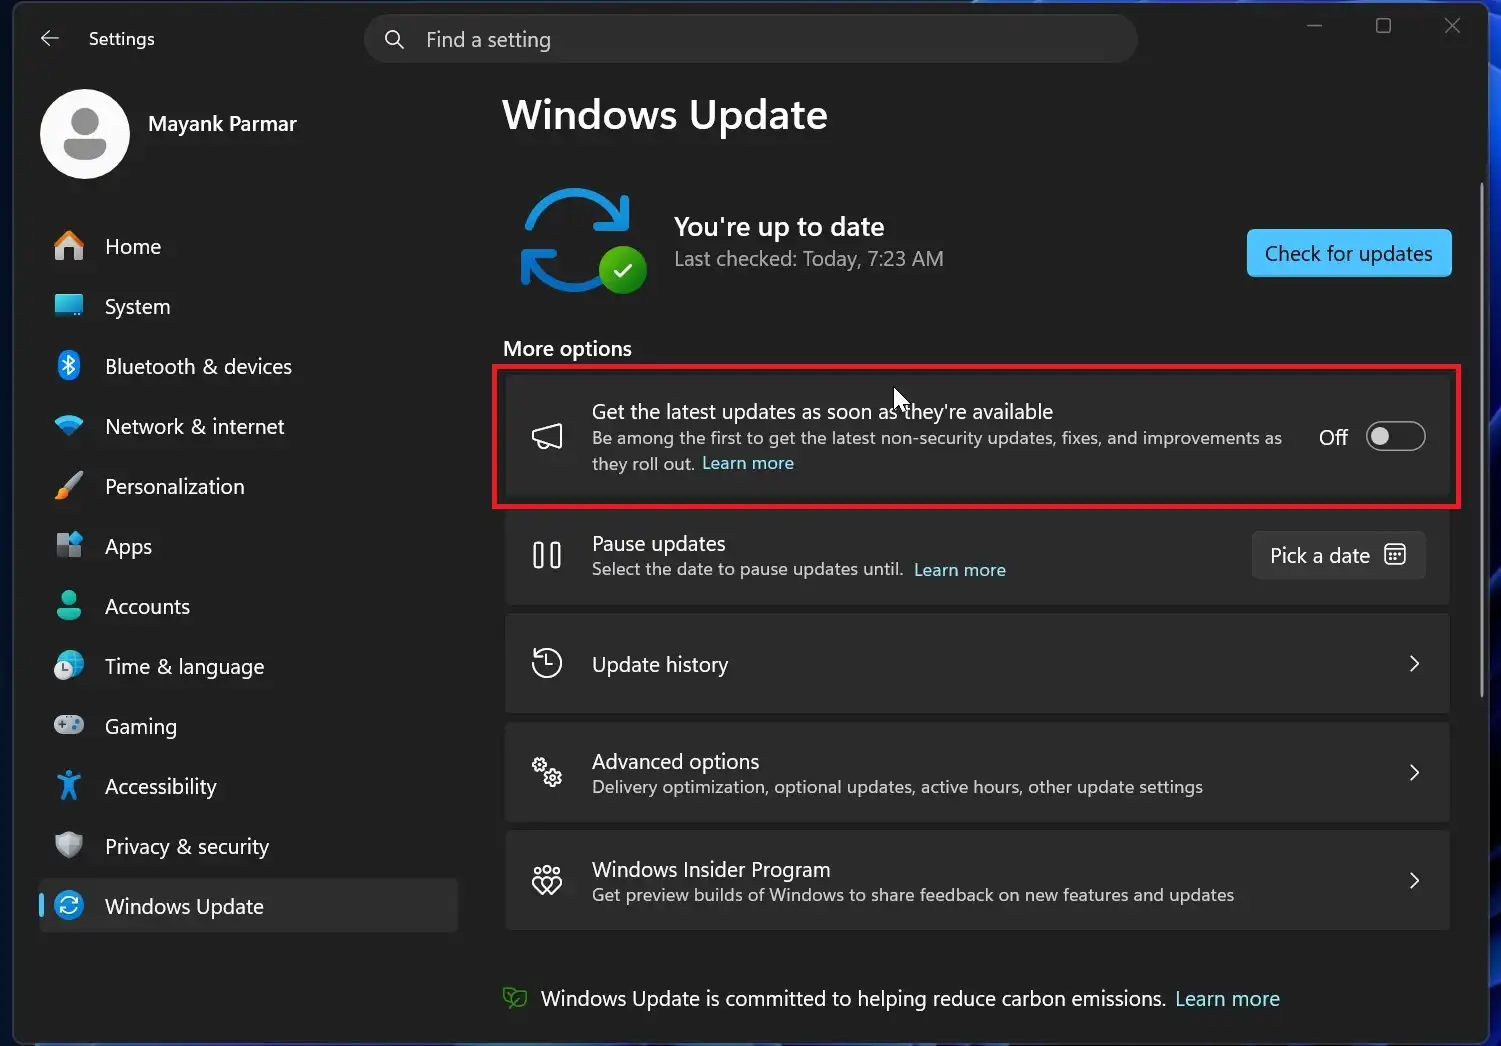1501x1046 pixels.
Task: Click the back arrow icon in Settings
Action: pos(49,38)
